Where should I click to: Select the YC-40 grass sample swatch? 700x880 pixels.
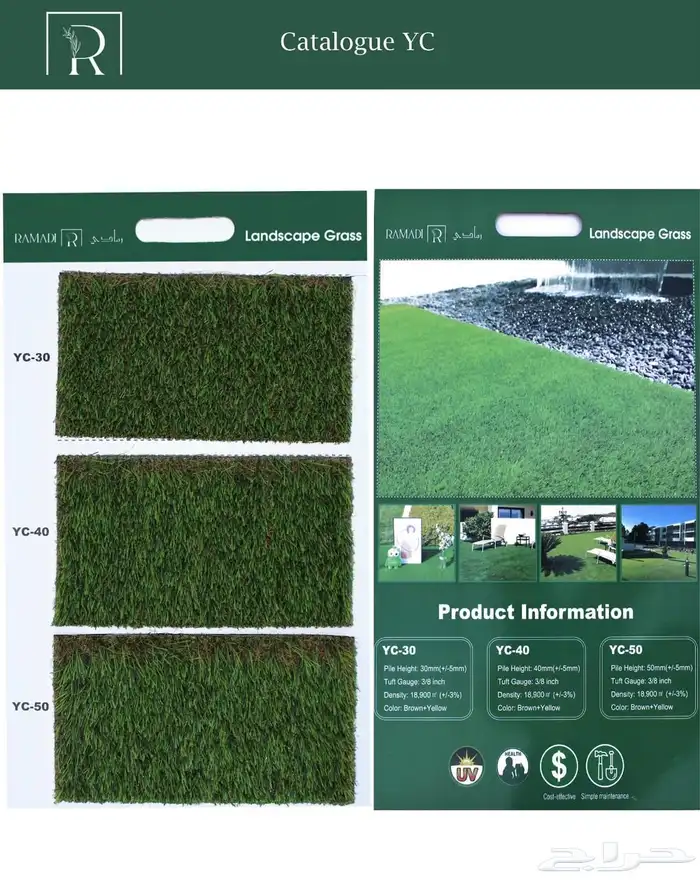pos(204,540)
